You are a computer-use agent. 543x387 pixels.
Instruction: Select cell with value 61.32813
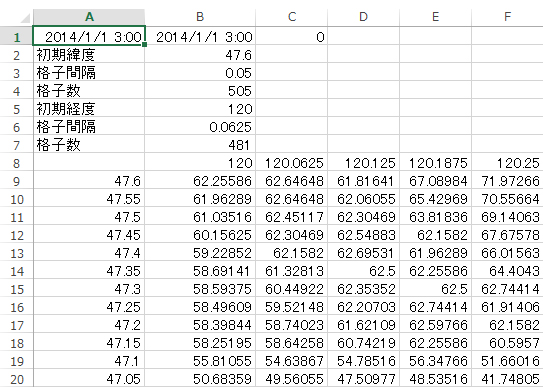point(292,271)
